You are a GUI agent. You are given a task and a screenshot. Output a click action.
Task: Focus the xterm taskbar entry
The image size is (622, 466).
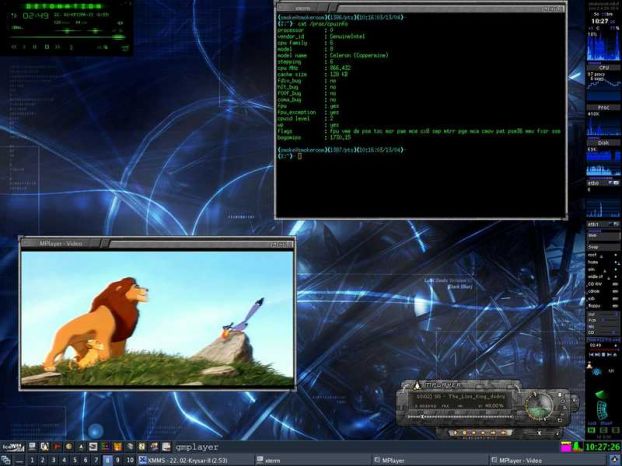tap(311, 460)
